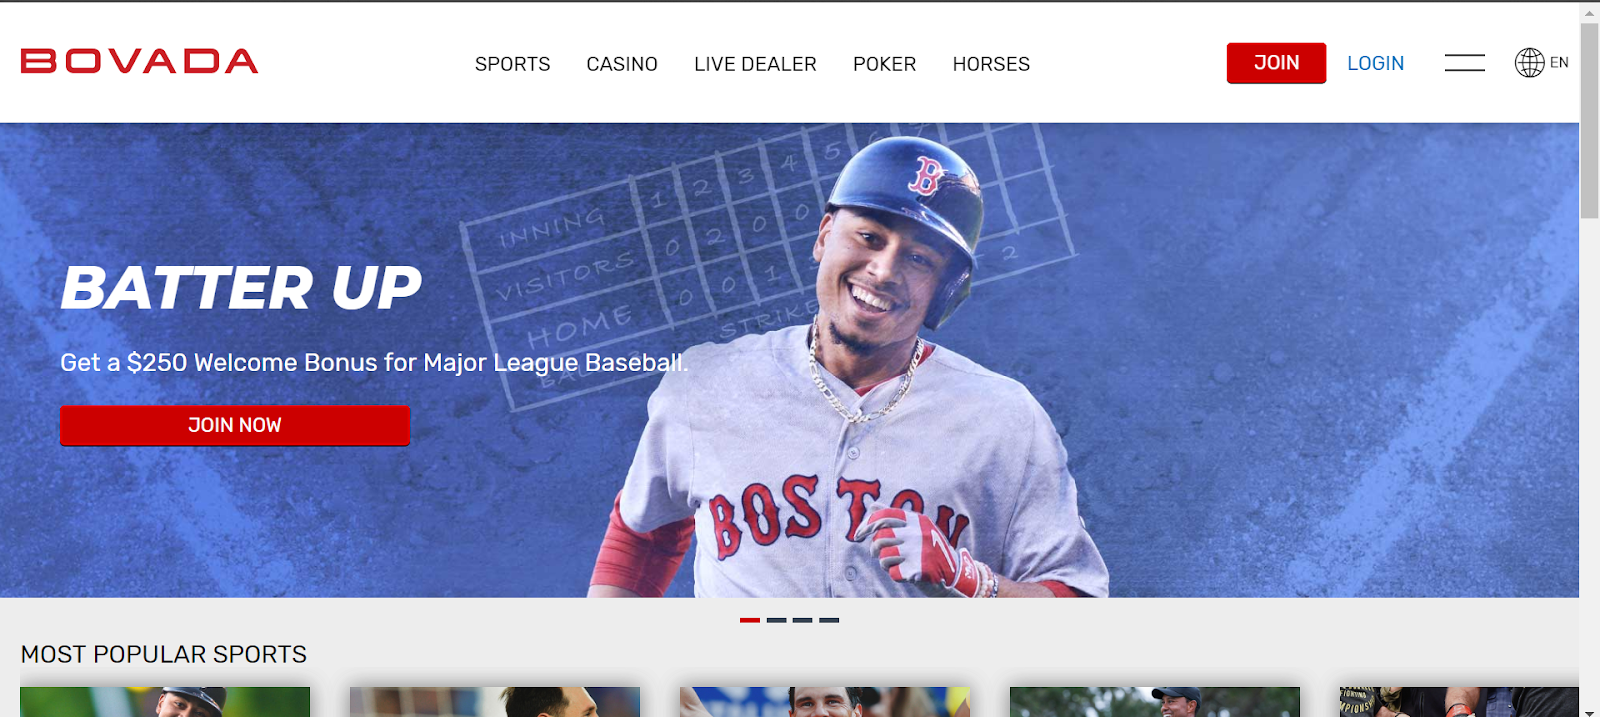Select Live Dealer in navigation

755,64
